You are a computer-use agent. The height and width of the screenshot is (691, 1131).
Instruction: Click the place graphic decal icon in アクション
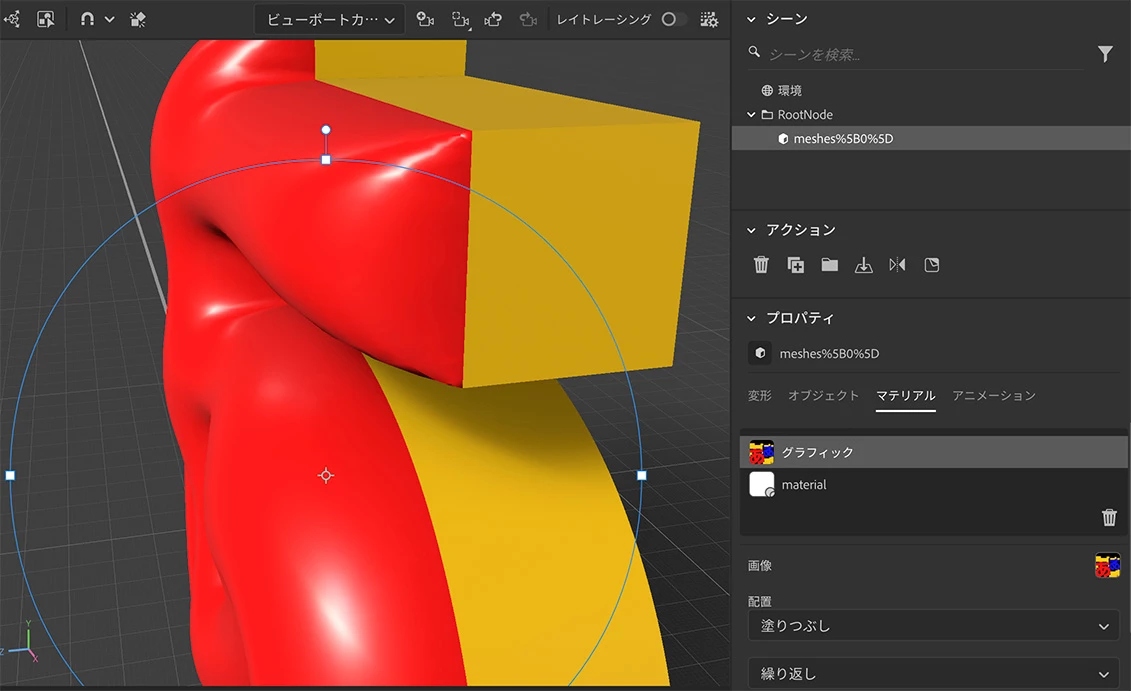click(x=932, y=265)
